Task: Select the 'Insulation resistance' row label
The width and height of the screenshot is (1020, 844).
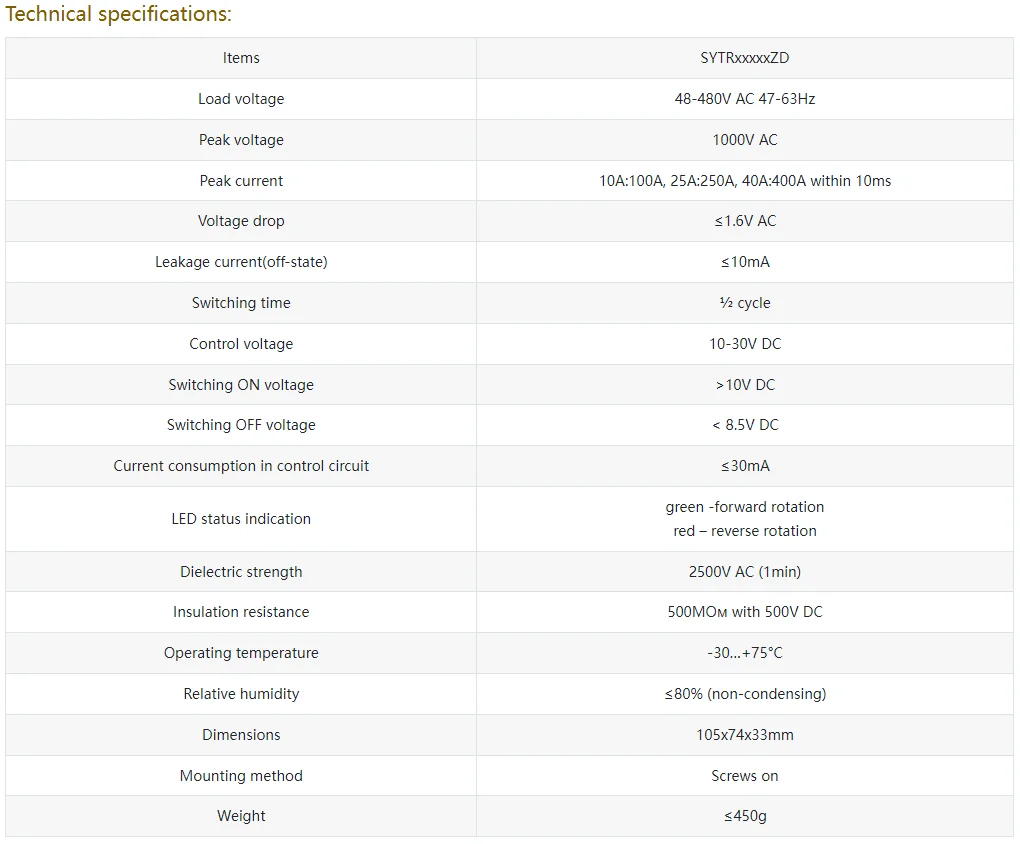Action: pos(241,612)
